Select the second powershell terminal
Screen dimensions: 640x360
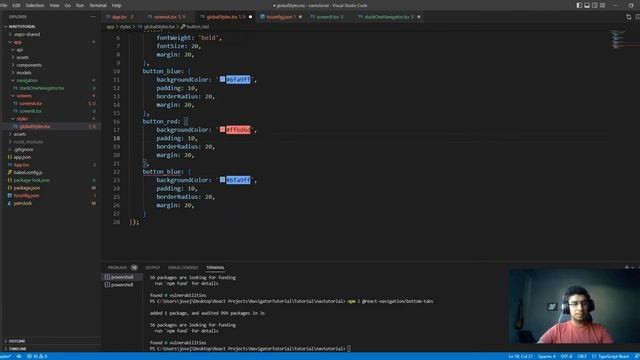click(x=122, y=285)
